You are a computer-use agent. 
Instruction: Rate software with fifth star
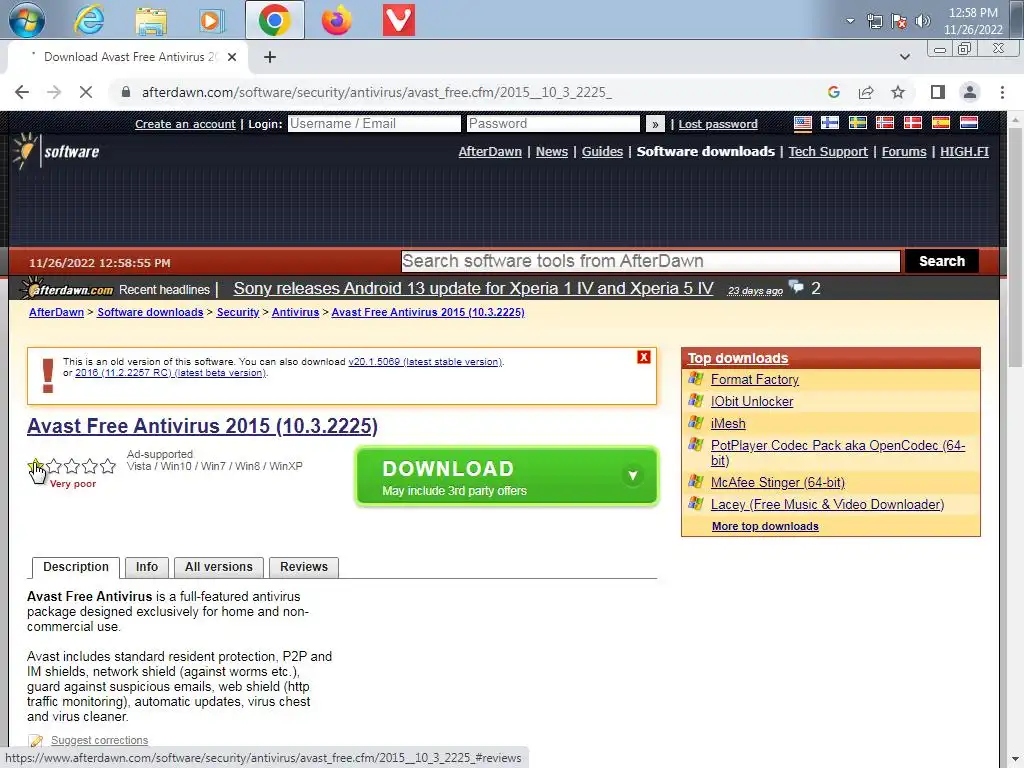(x=108, y=466)
